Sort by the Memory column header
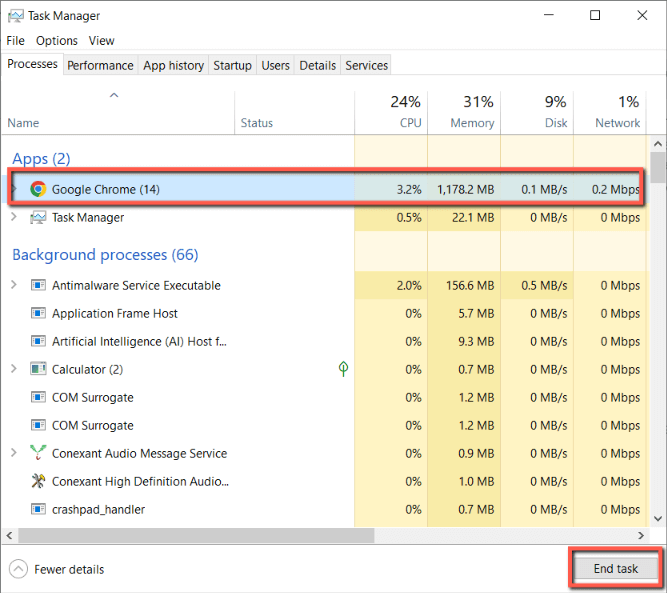The height and width of the screenshot is (593, 667). [464, 113]
